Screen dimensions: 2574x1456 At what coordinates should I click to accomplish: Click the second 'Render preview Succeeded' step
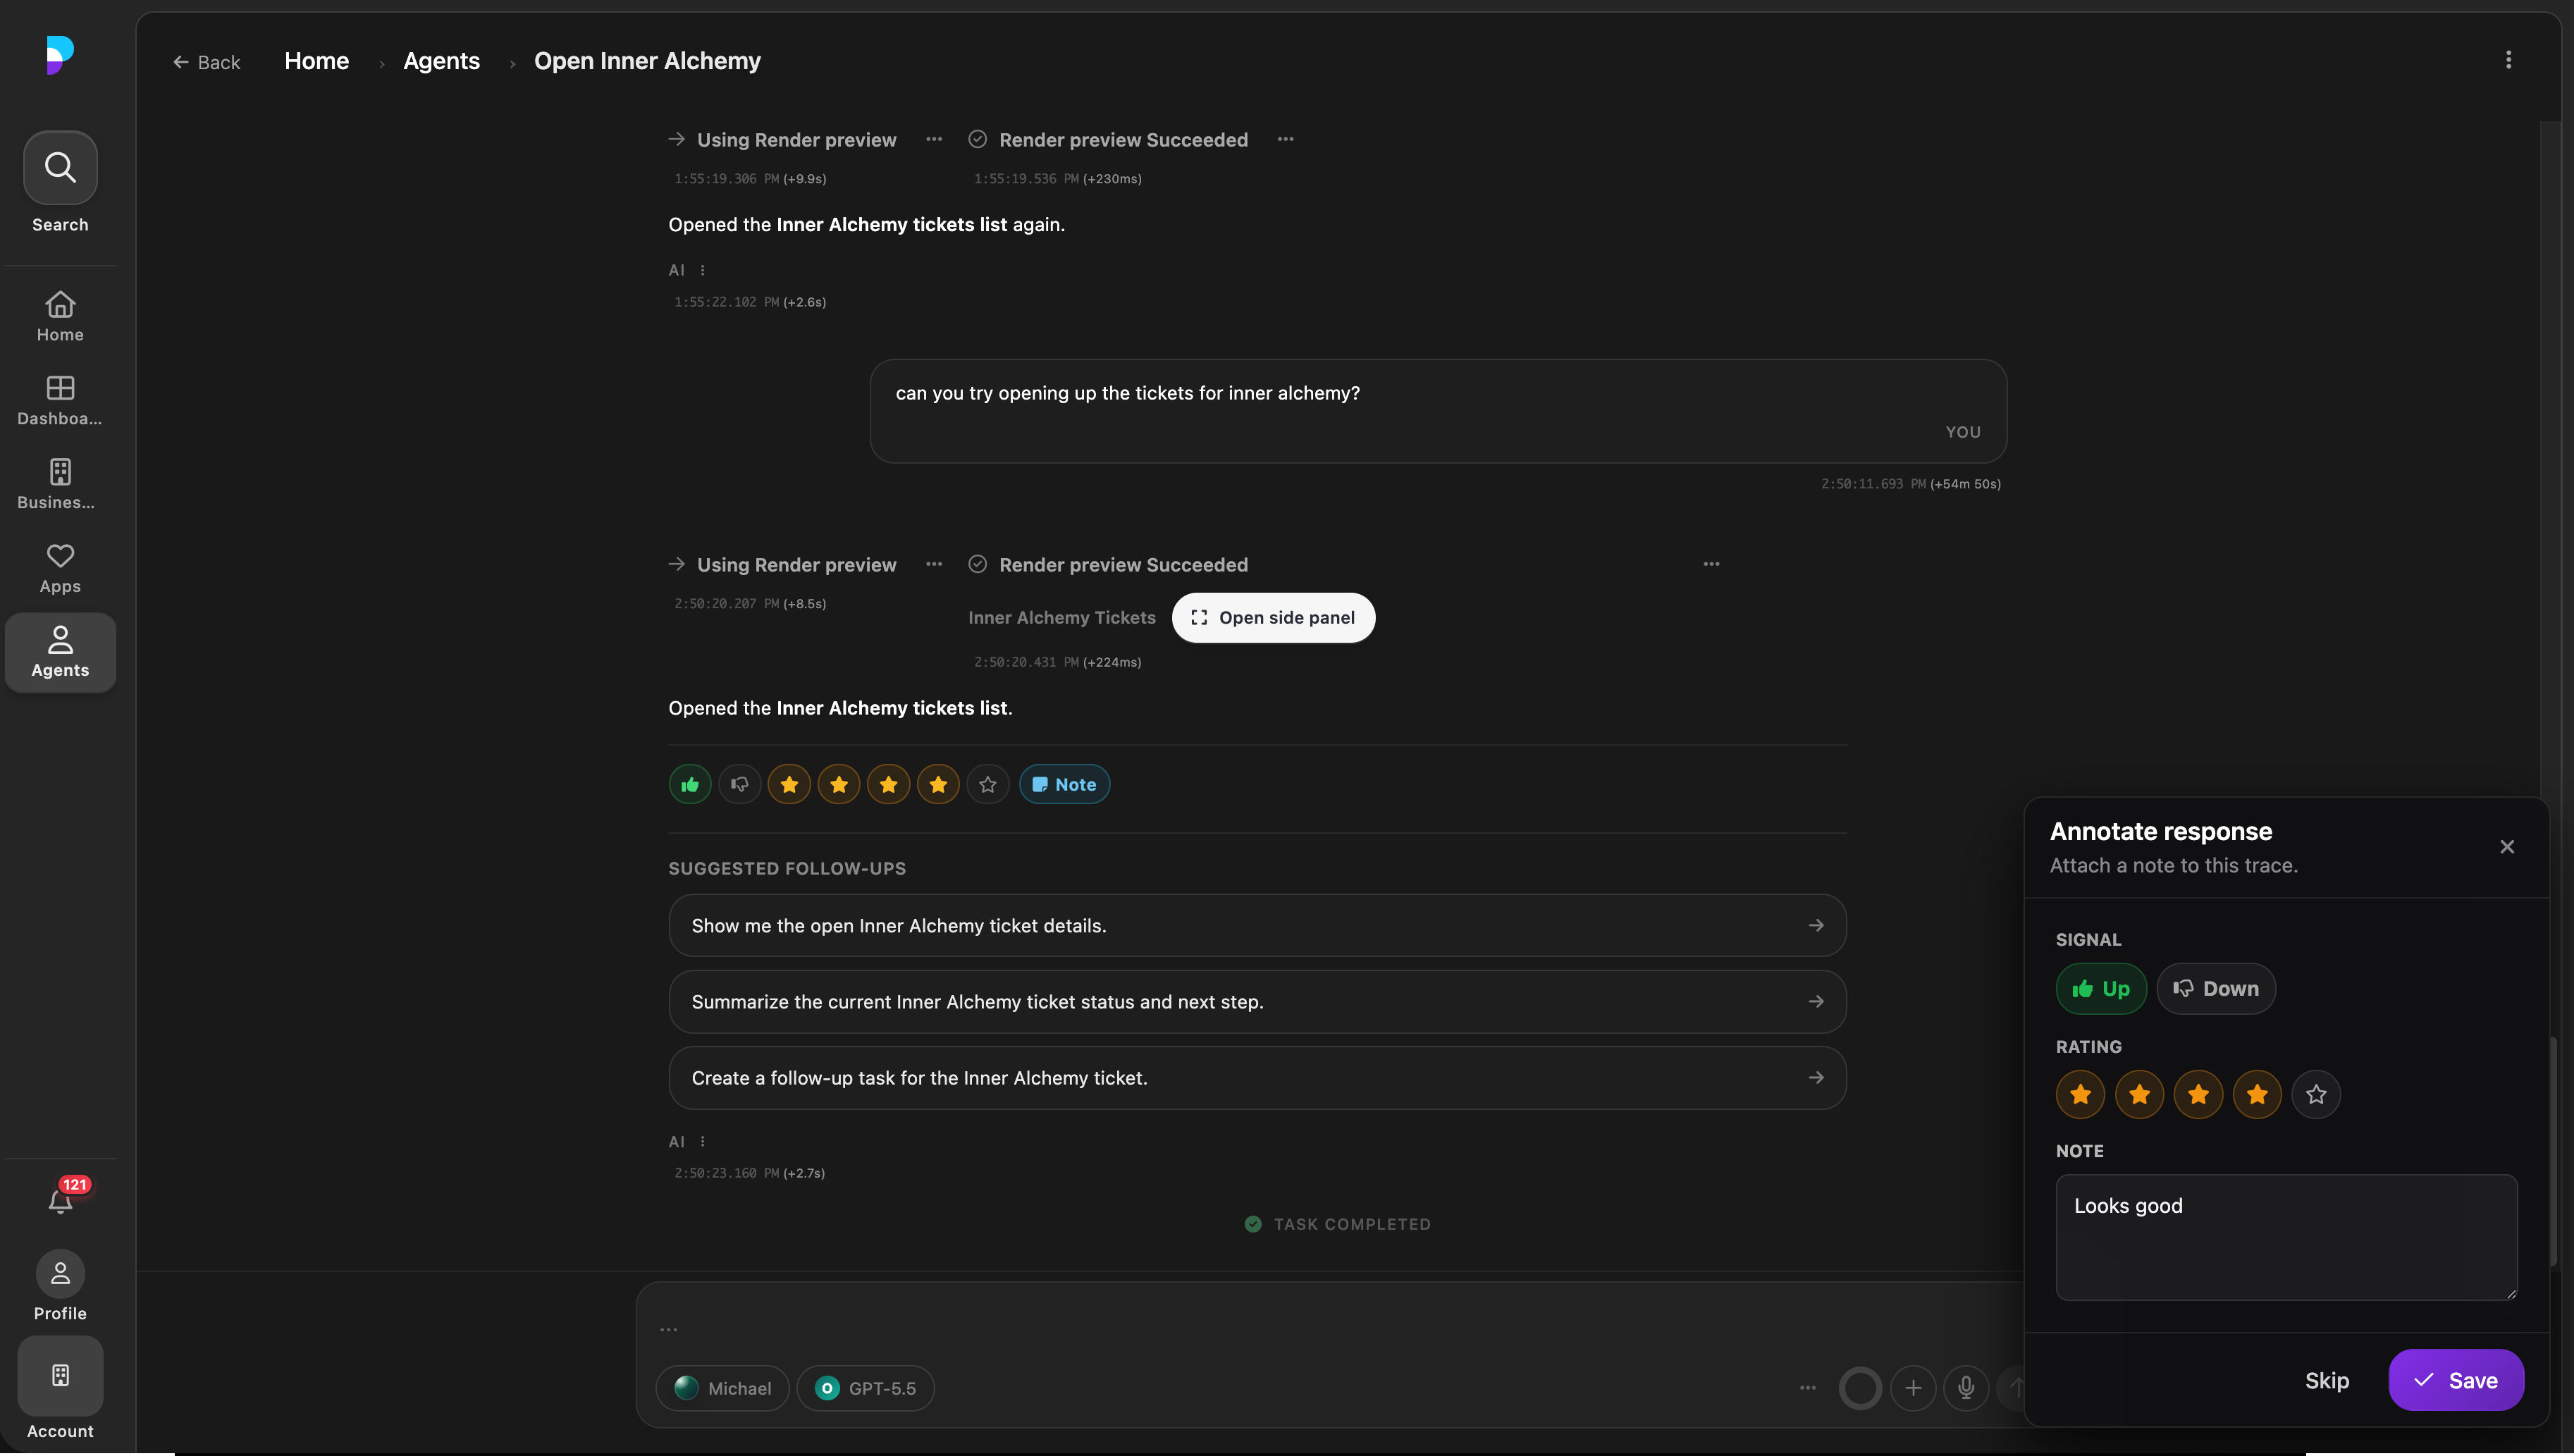(1108, 565)
